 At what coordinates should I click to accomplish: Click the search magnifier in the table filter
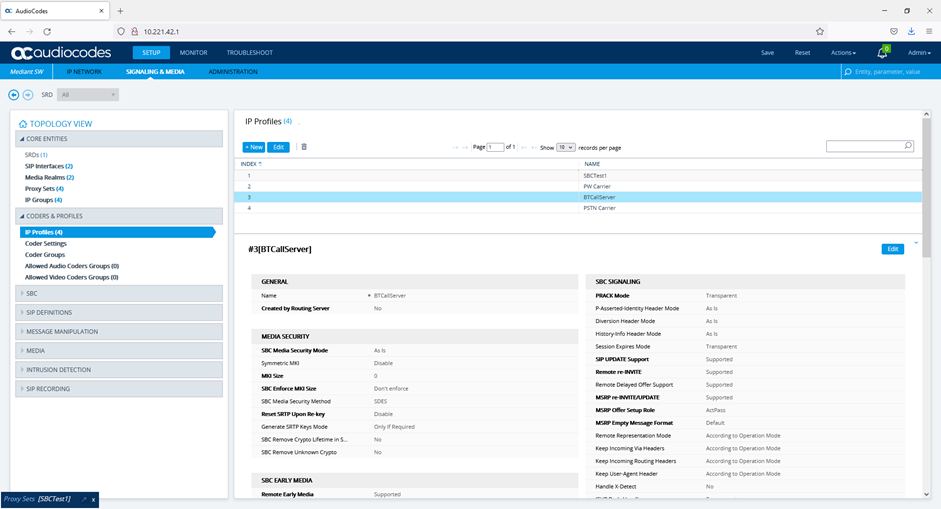coord(908,145)
